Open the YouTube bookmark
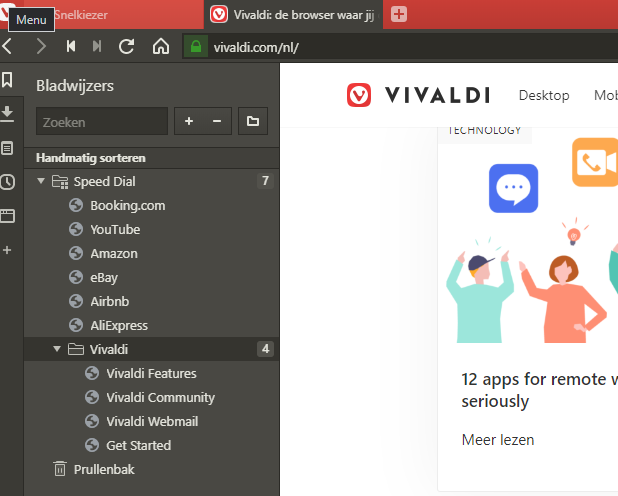This screenshot has height=496, width=618. [x=115, y=230]
